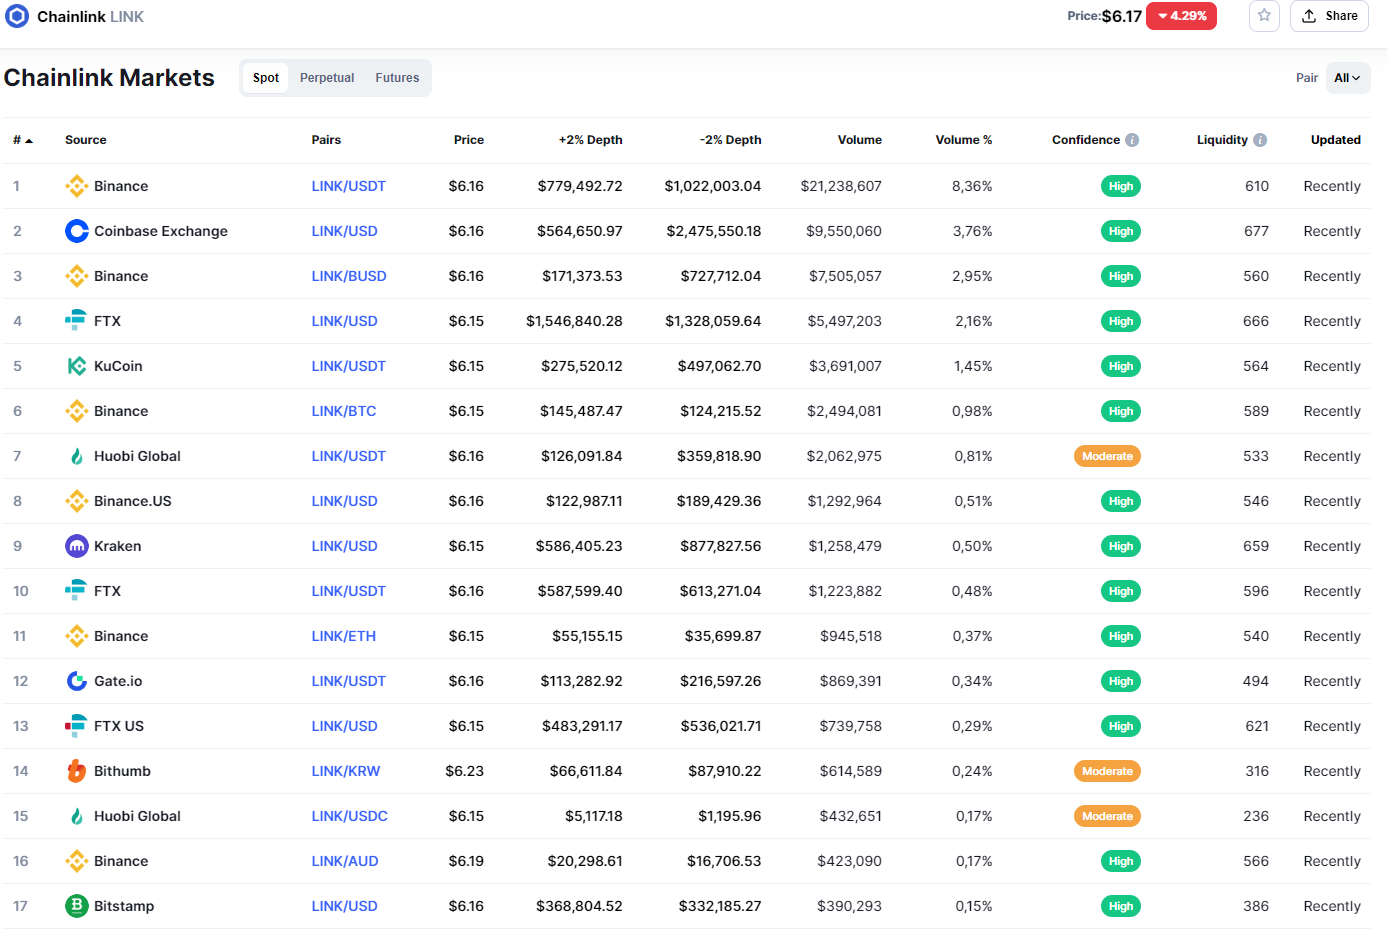The image size is (1387, 932).
Task: Click Huobi Global icon in row 7
Action: [x=77, y=456]
